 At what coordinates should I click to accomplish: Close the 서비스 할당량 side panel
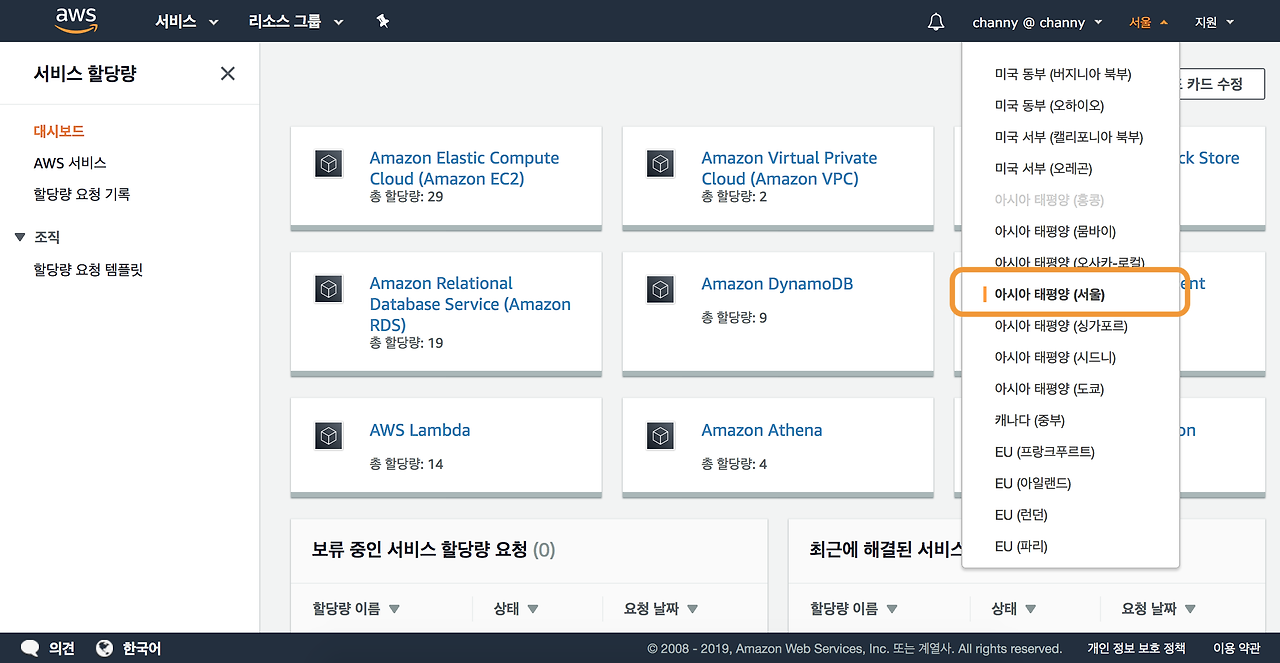pos(228,73)
